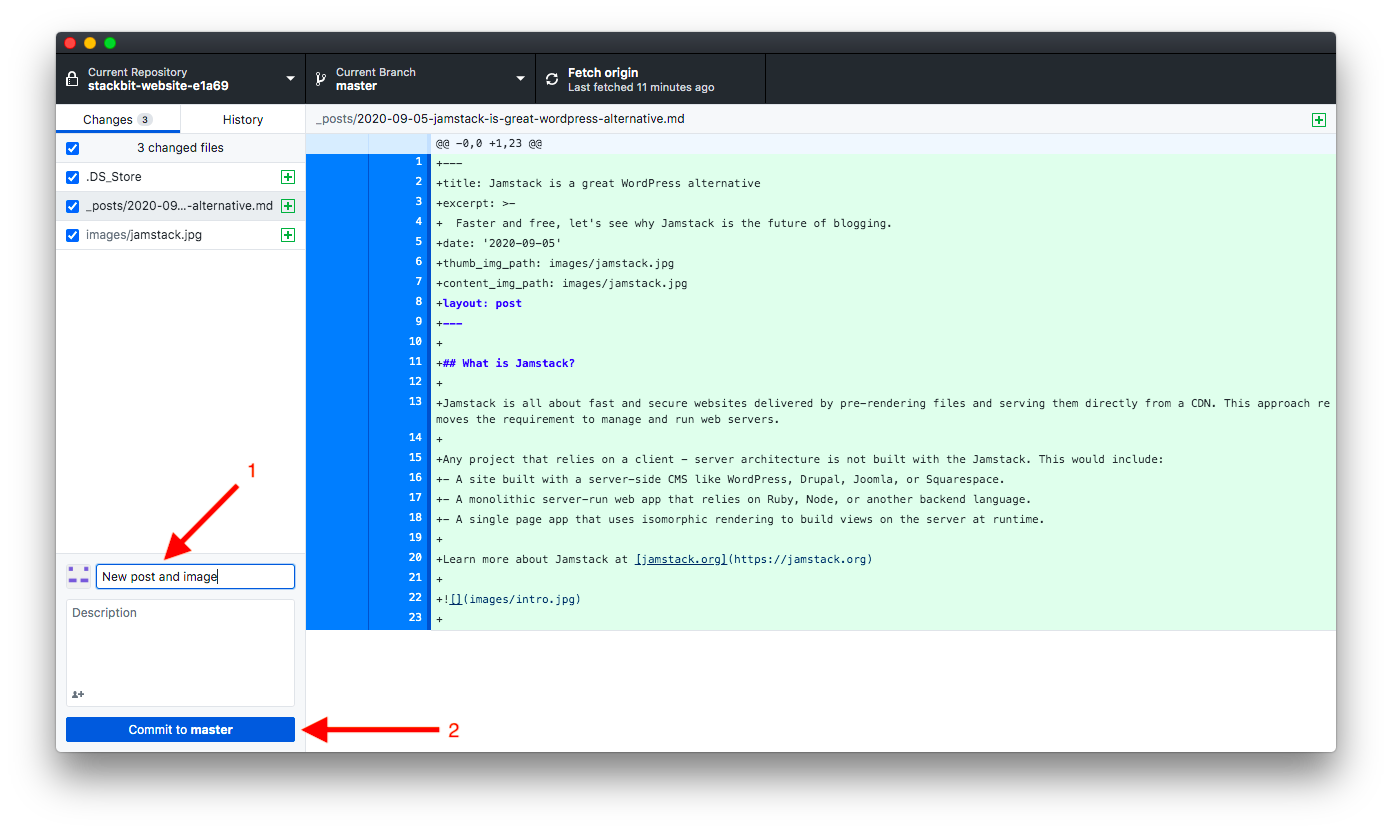Click the changes count badge '3'
This screenshot has width=1392, height=832.
(x=145, y=120)
